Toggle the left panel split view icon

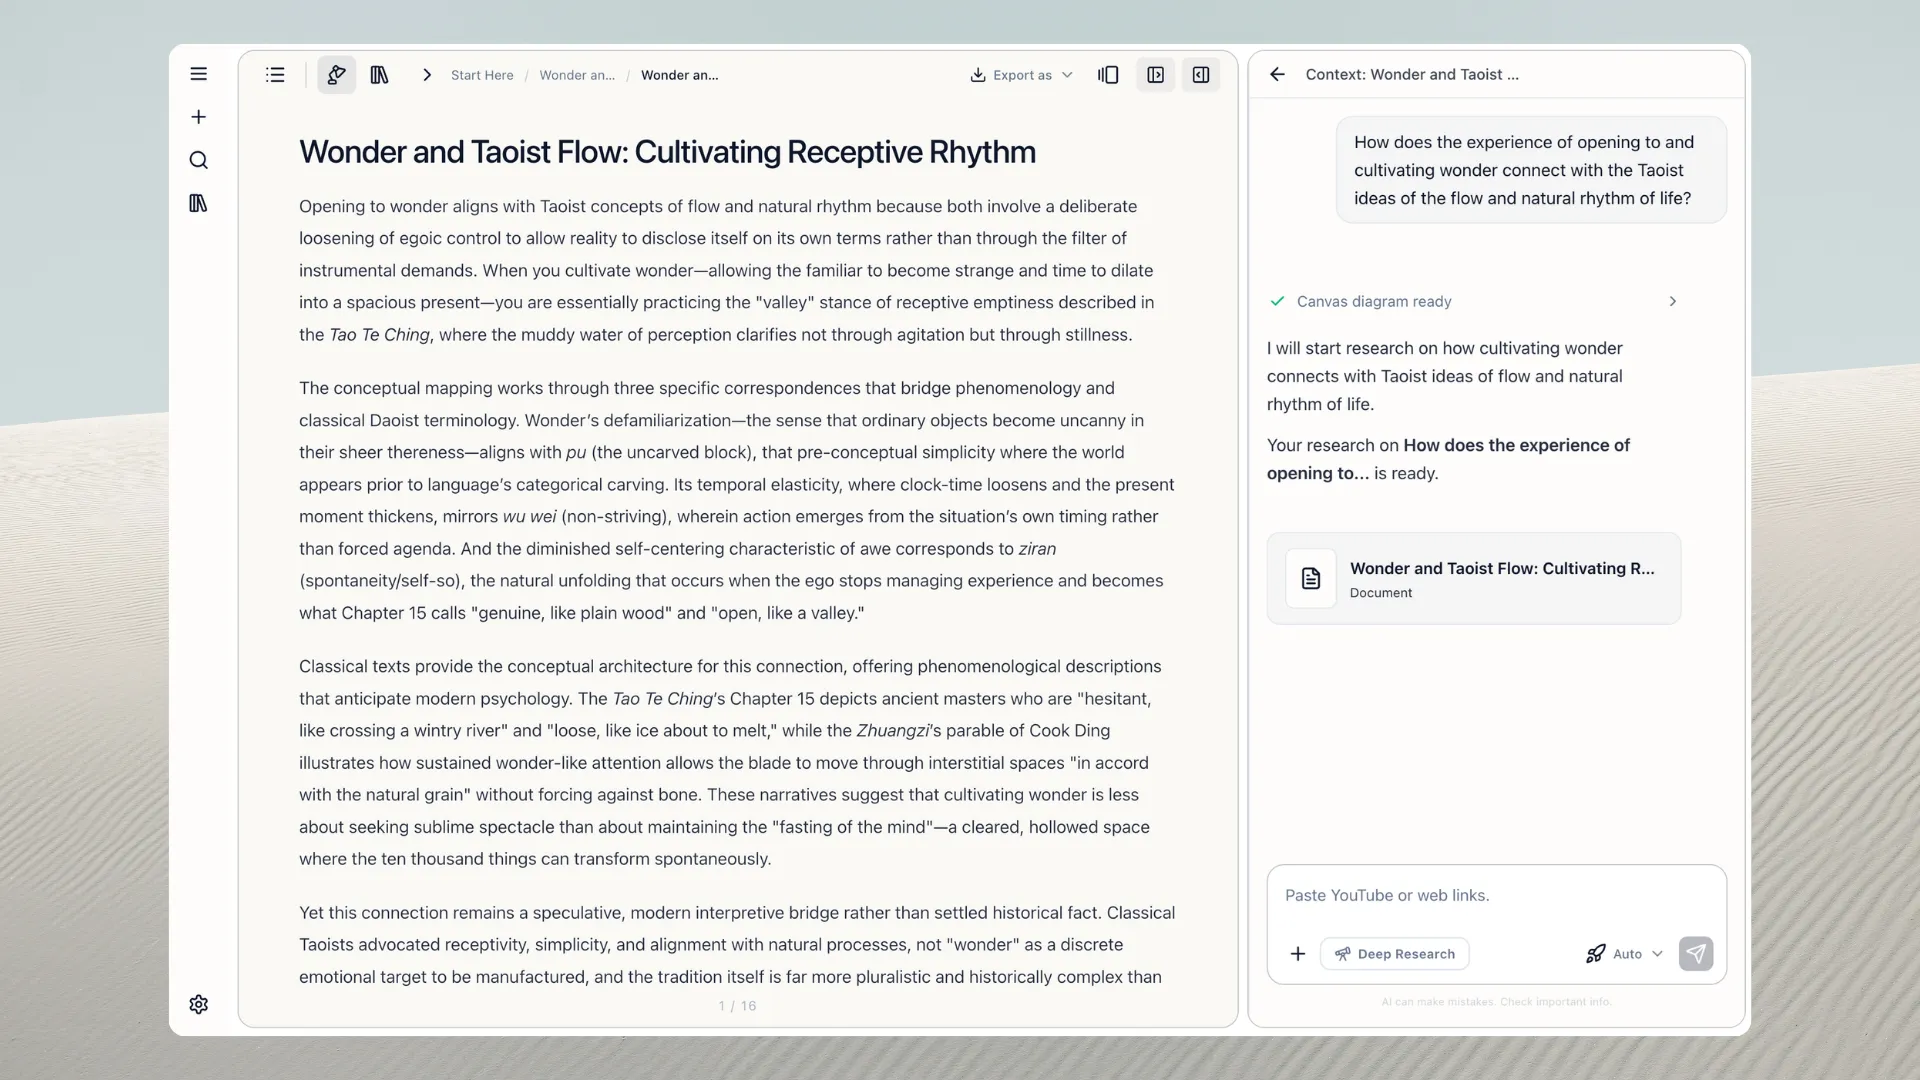[x=1155, y=75]
